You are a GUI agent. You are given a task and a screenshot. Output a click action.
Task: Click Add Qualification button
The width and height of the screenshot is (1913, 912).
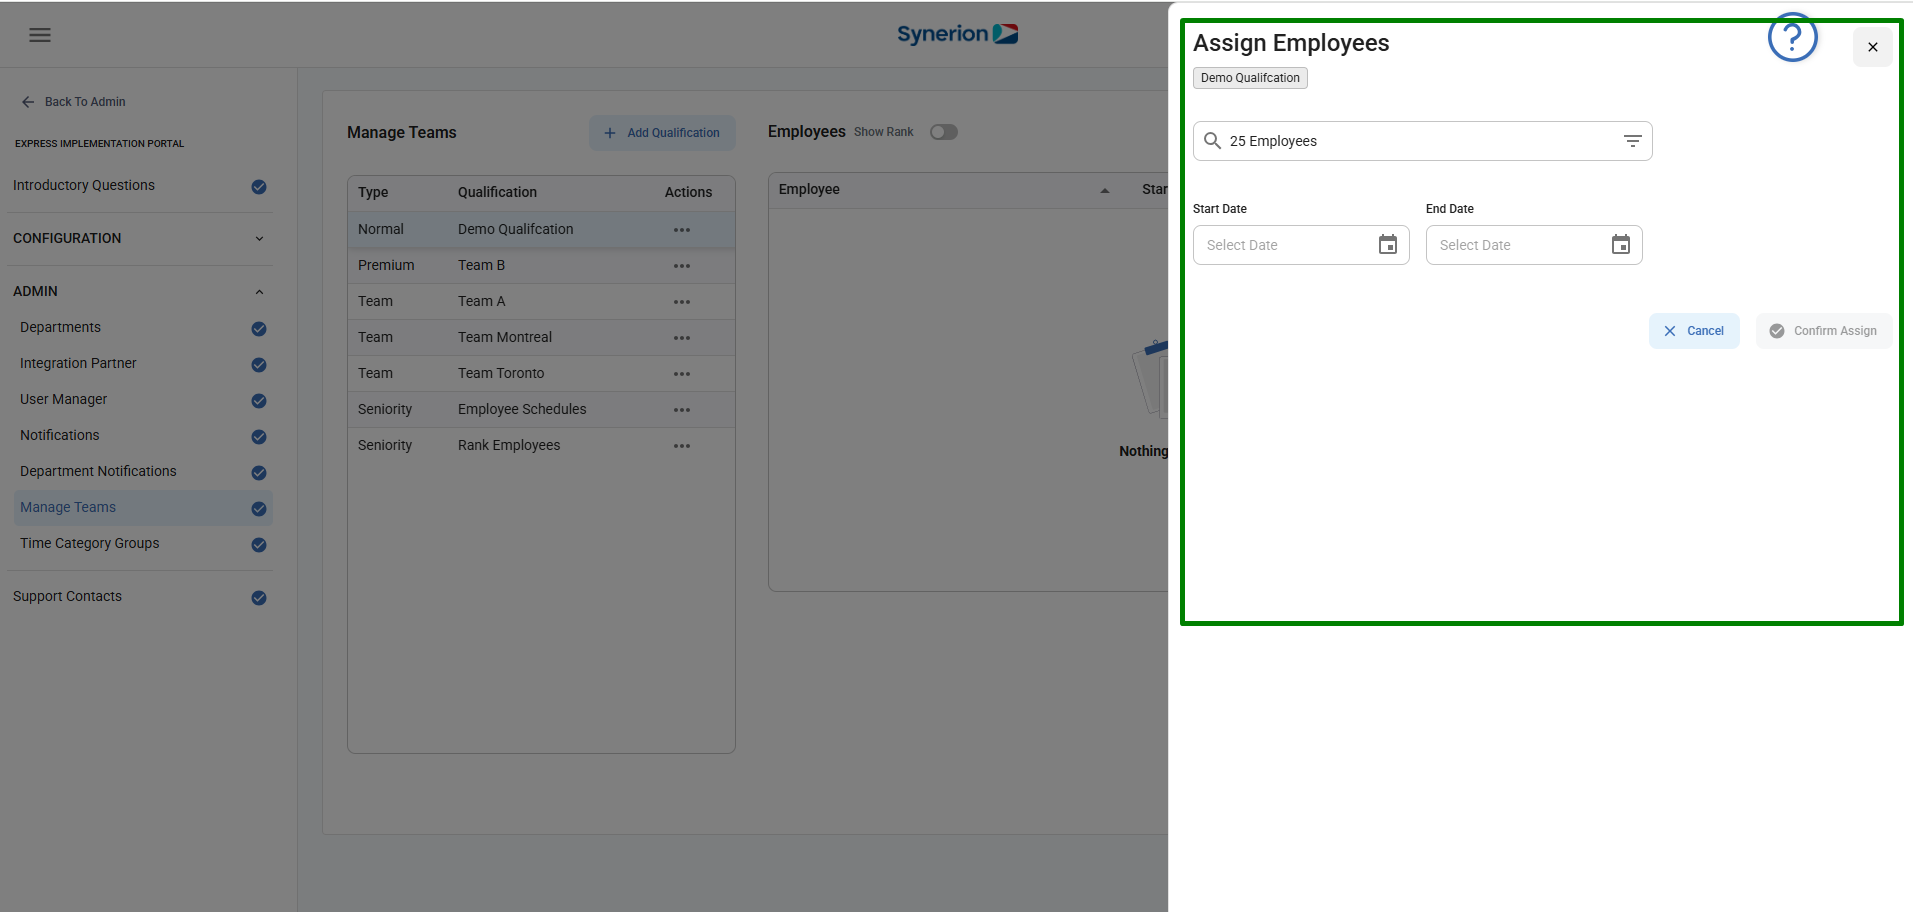tap(662, 133)
